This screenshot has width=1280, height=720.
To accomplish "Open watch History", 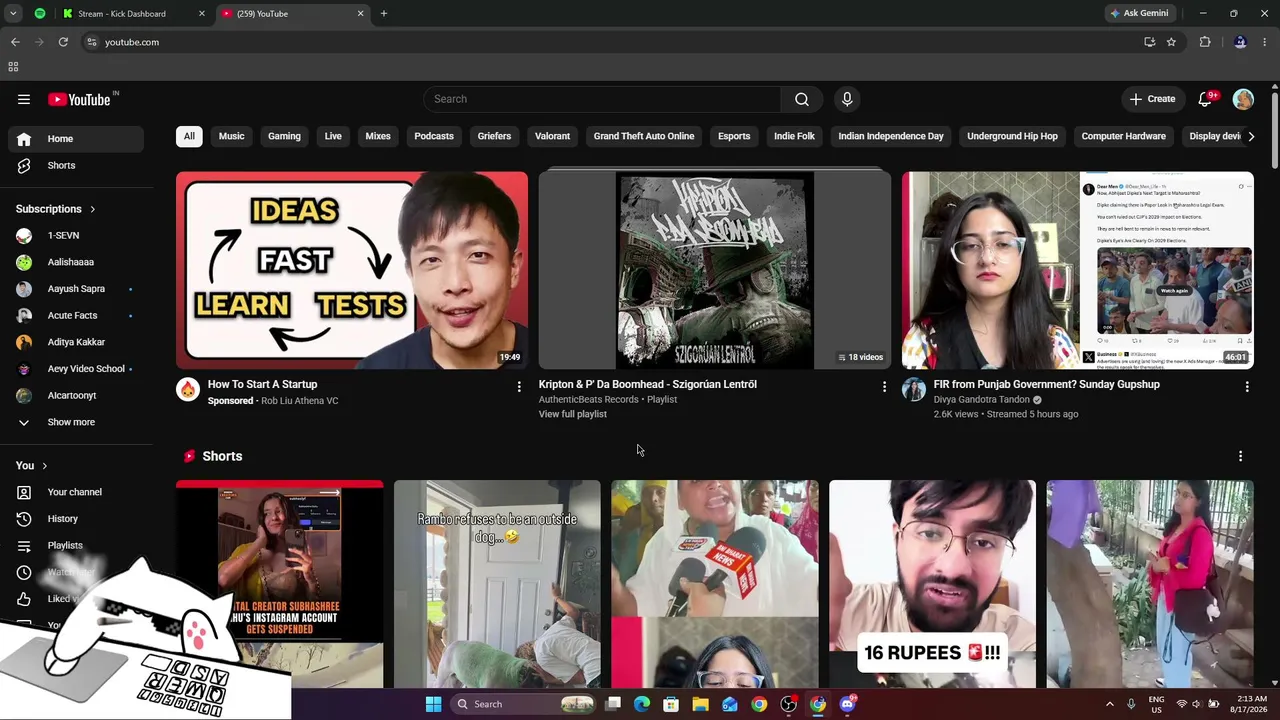I will click(76, 519).
